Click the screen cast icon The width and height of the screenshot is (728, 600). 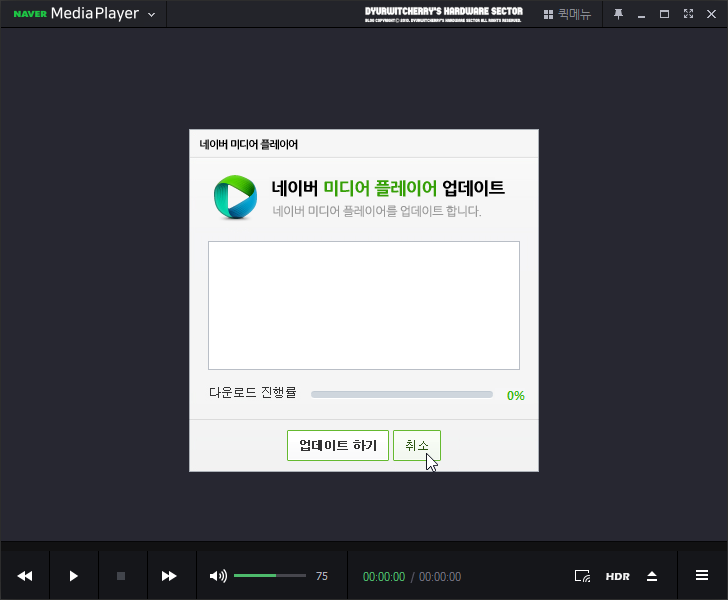582,576
